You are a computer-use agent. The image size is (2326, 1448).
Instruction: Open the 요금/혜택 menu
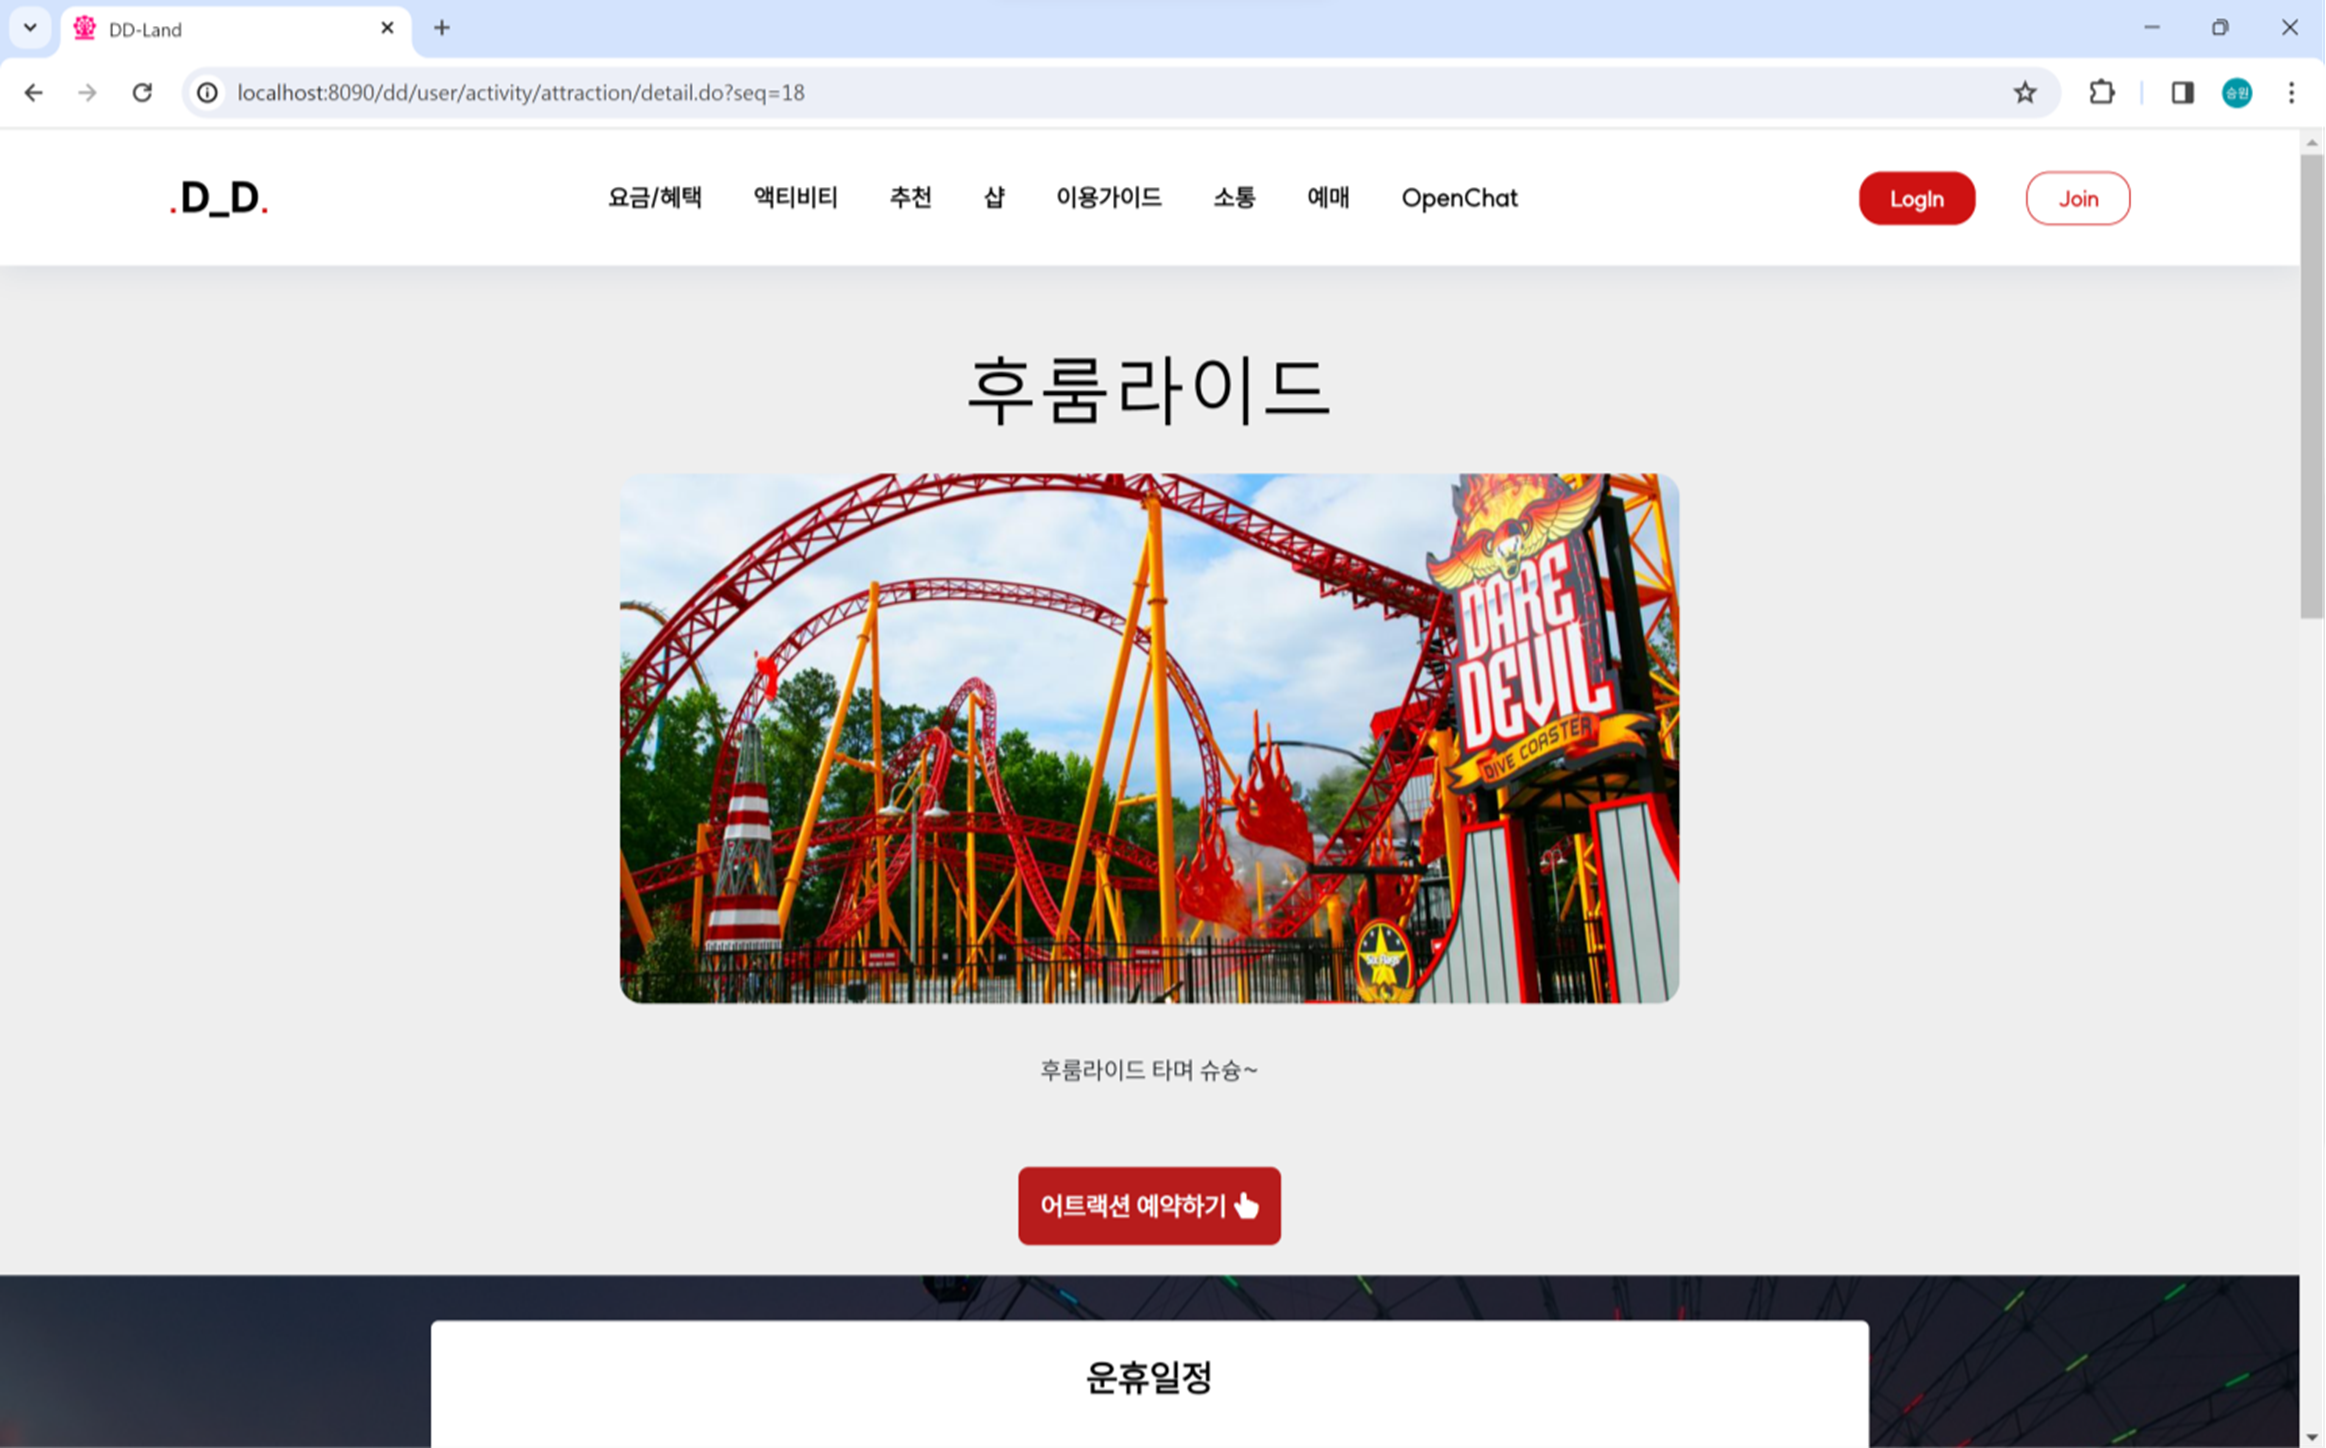click(x=655, y=198)
